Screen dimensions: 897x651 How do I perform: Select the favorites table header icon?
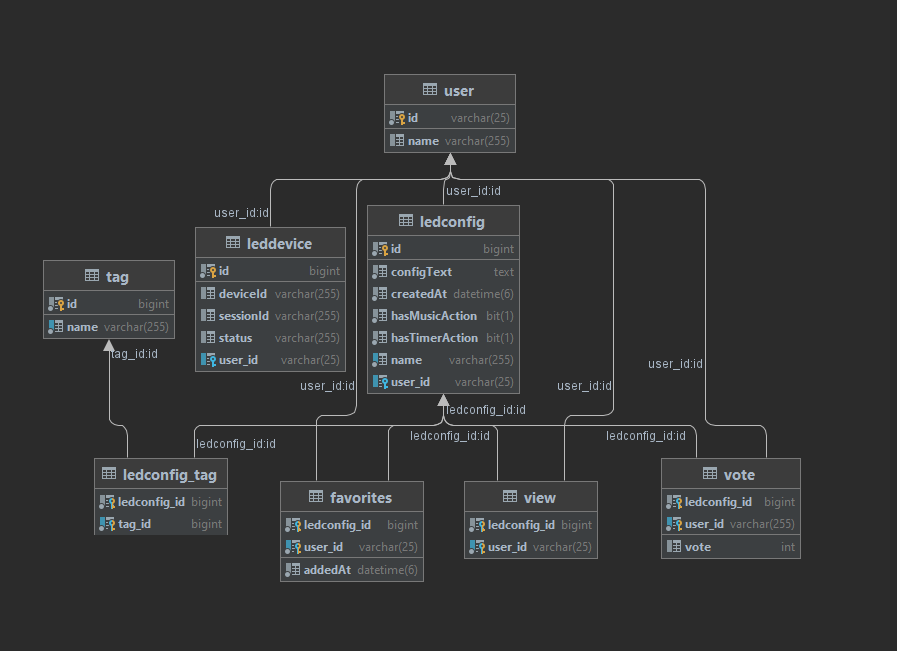[316, 497]
